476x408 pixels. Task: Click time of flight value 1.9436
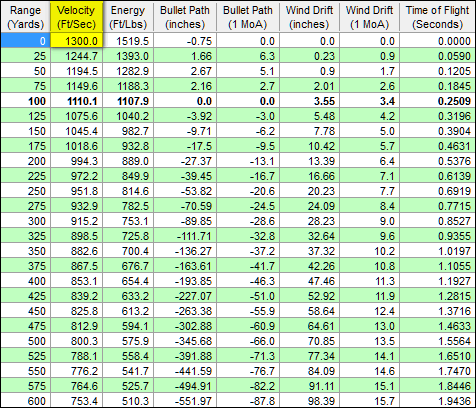pos(437,401)
